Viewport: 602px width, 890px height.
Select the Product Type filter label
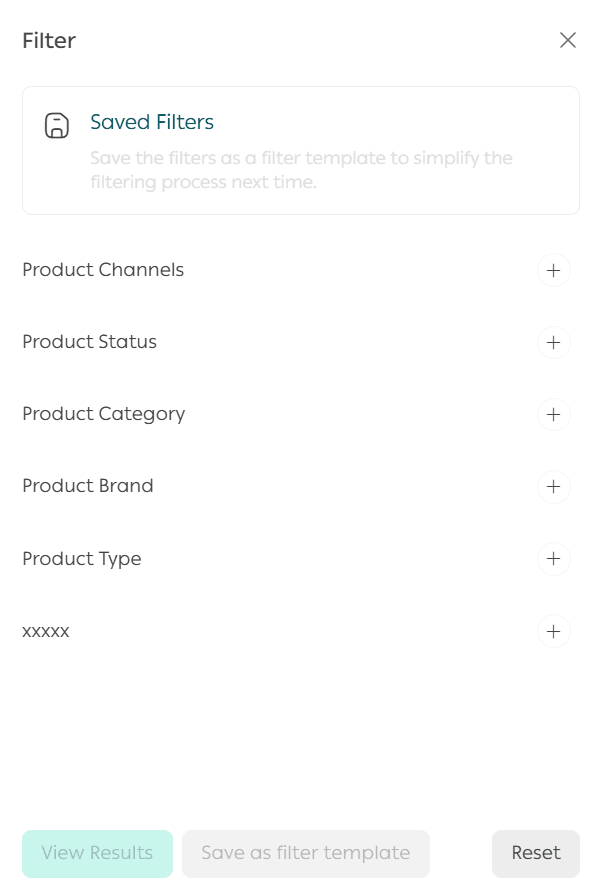click(x=82, y=559)
